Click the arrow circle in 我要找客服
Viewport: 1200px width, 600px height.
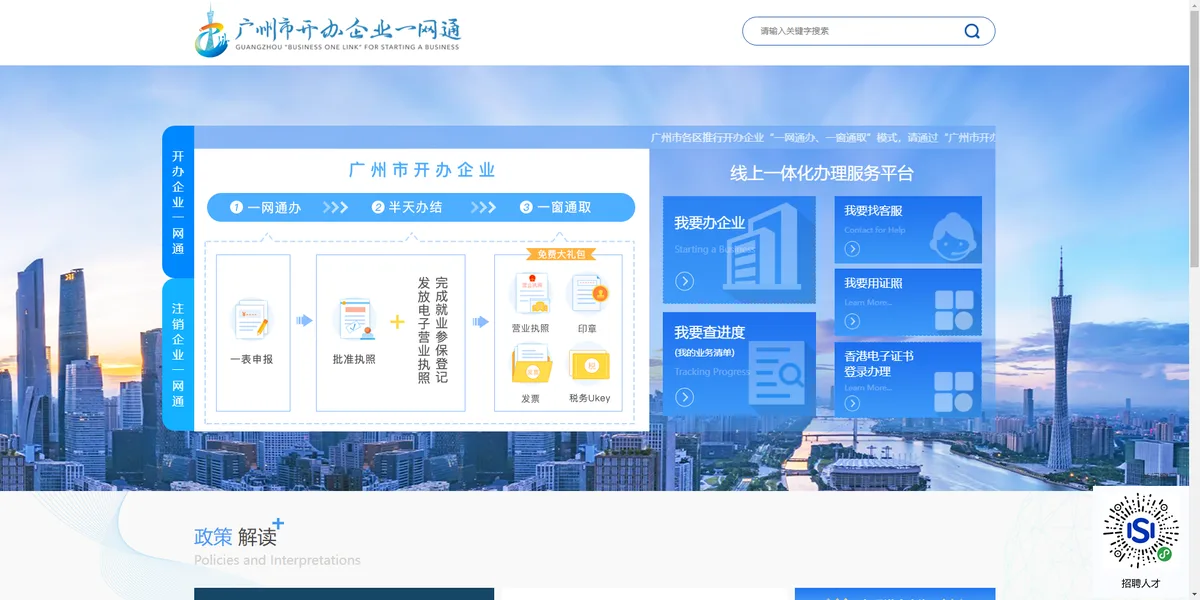(852, 249)
